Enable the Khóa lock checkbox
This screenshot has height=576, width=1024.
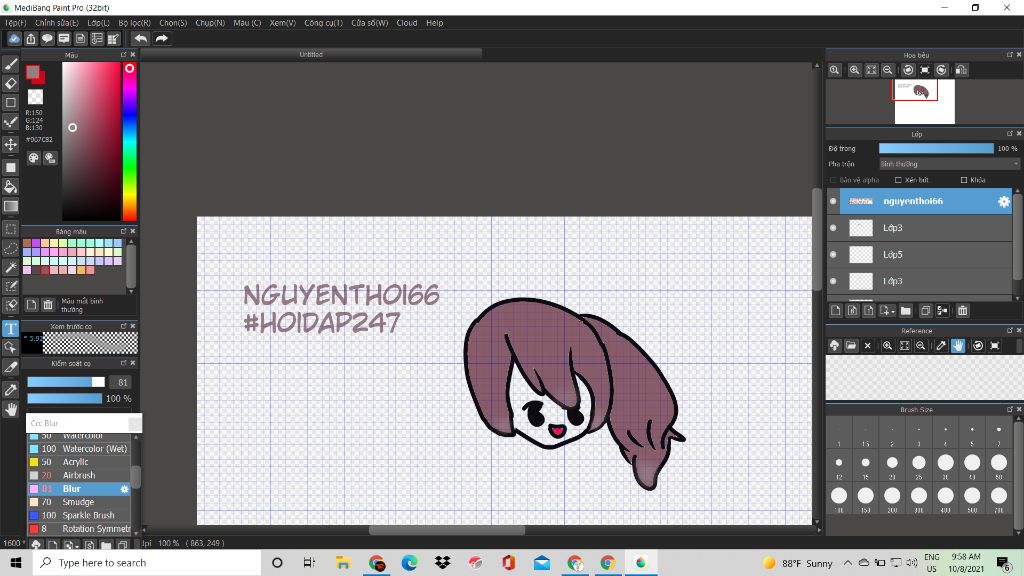(x=964, y=180)
